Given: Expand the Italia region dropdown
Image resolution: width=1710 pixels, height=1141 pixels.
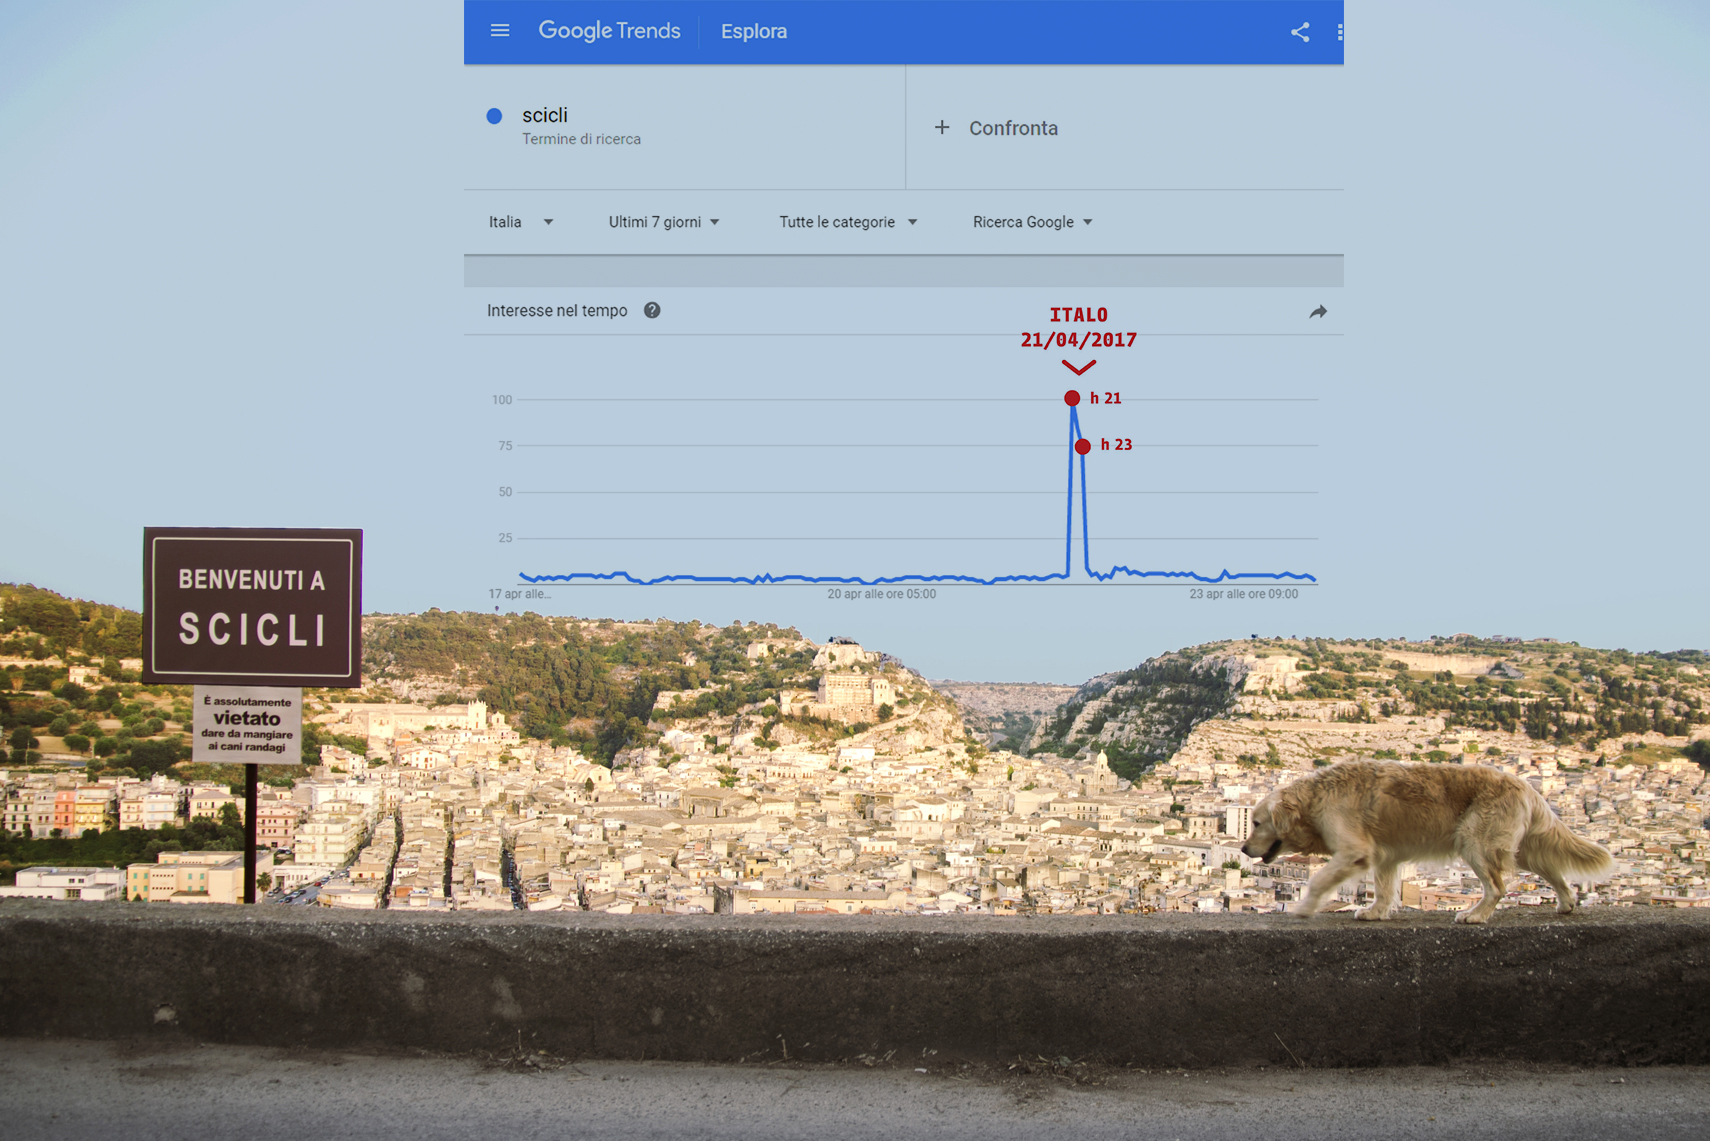Looking at the screenshot, I should pyautogui.click(x=521, y=222).
